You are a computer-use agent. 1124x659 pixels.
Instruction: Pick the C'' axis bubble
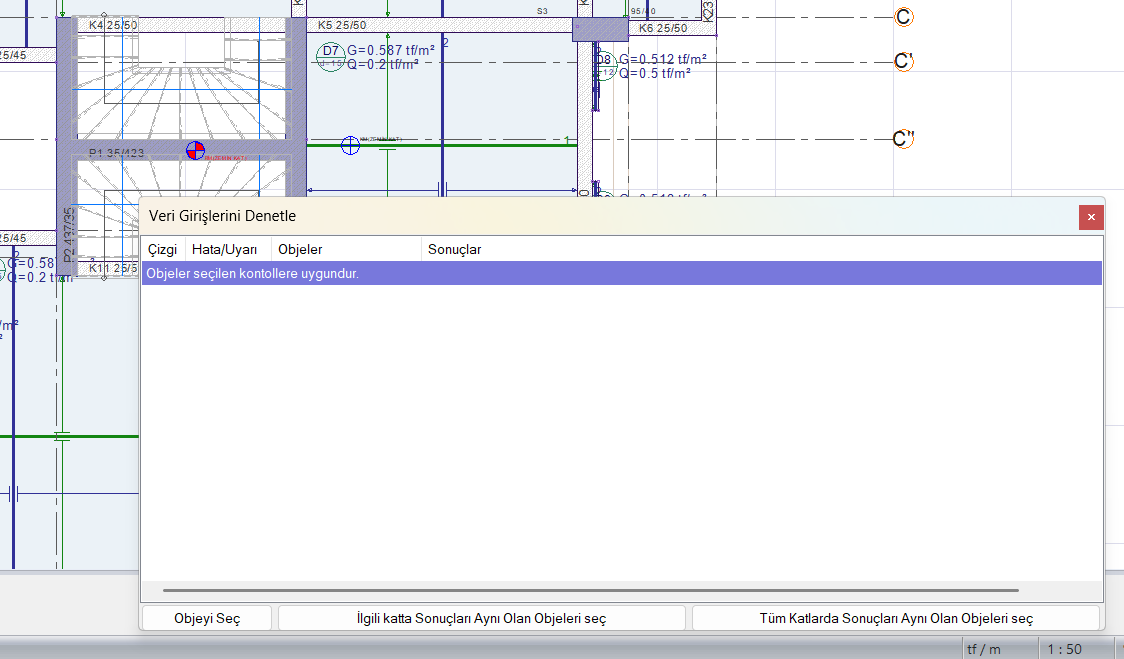(904, 139)
